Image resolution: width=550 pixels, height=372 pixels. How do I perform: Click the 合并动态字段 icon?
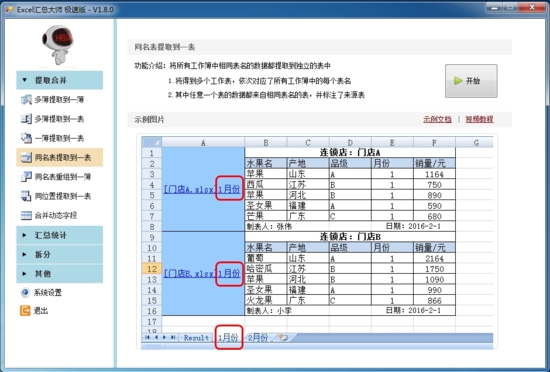(x=26, y=215)
